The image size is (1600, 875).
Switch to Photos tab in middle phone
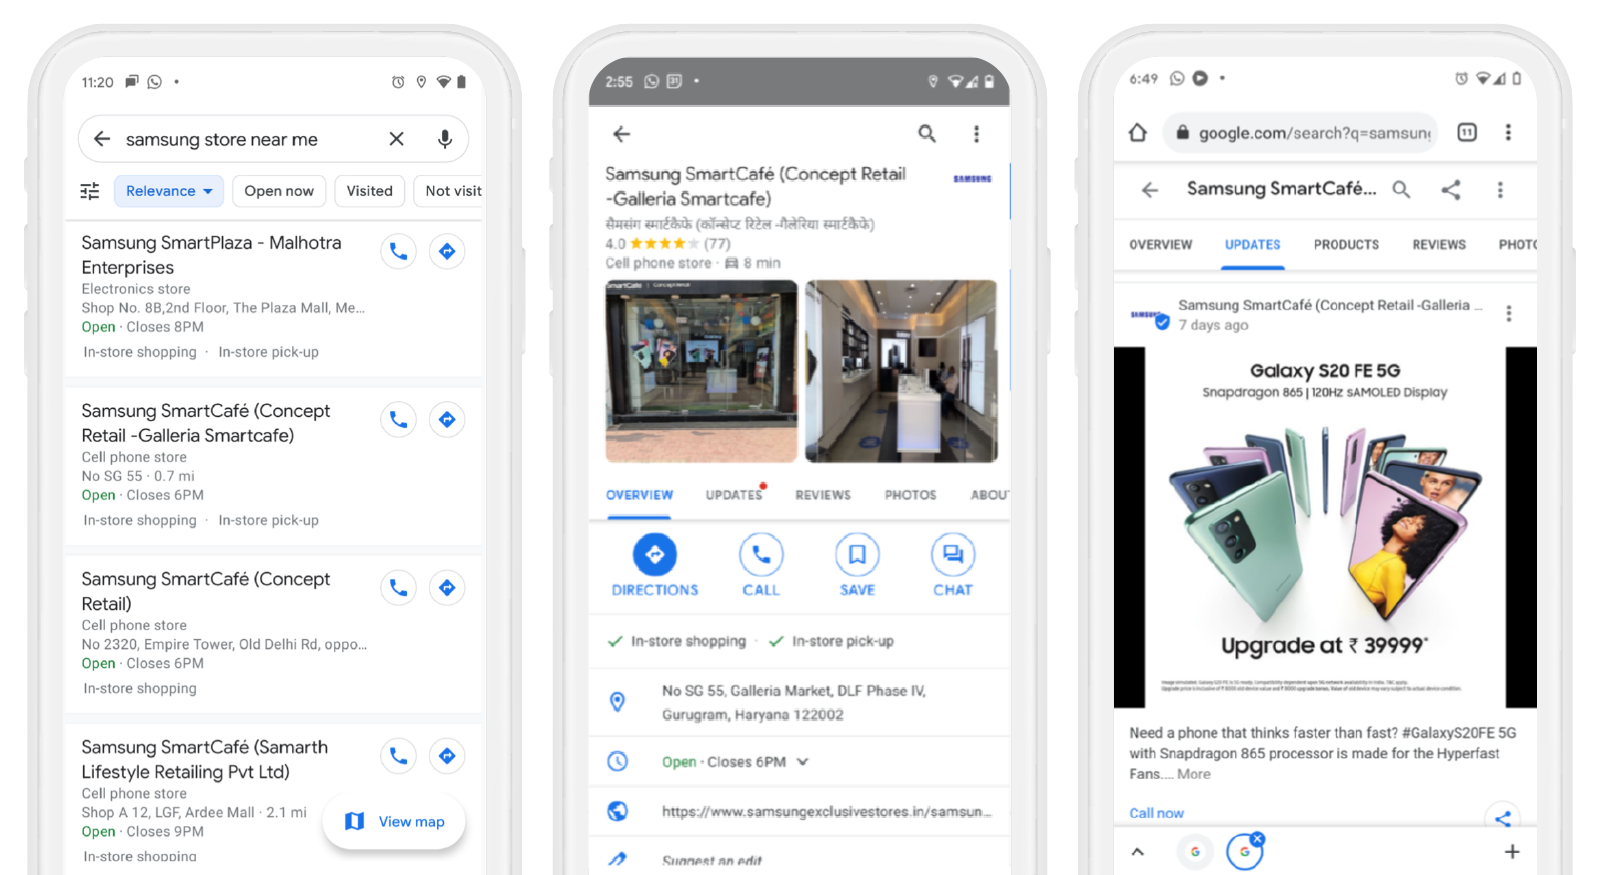tap(910, 495)
